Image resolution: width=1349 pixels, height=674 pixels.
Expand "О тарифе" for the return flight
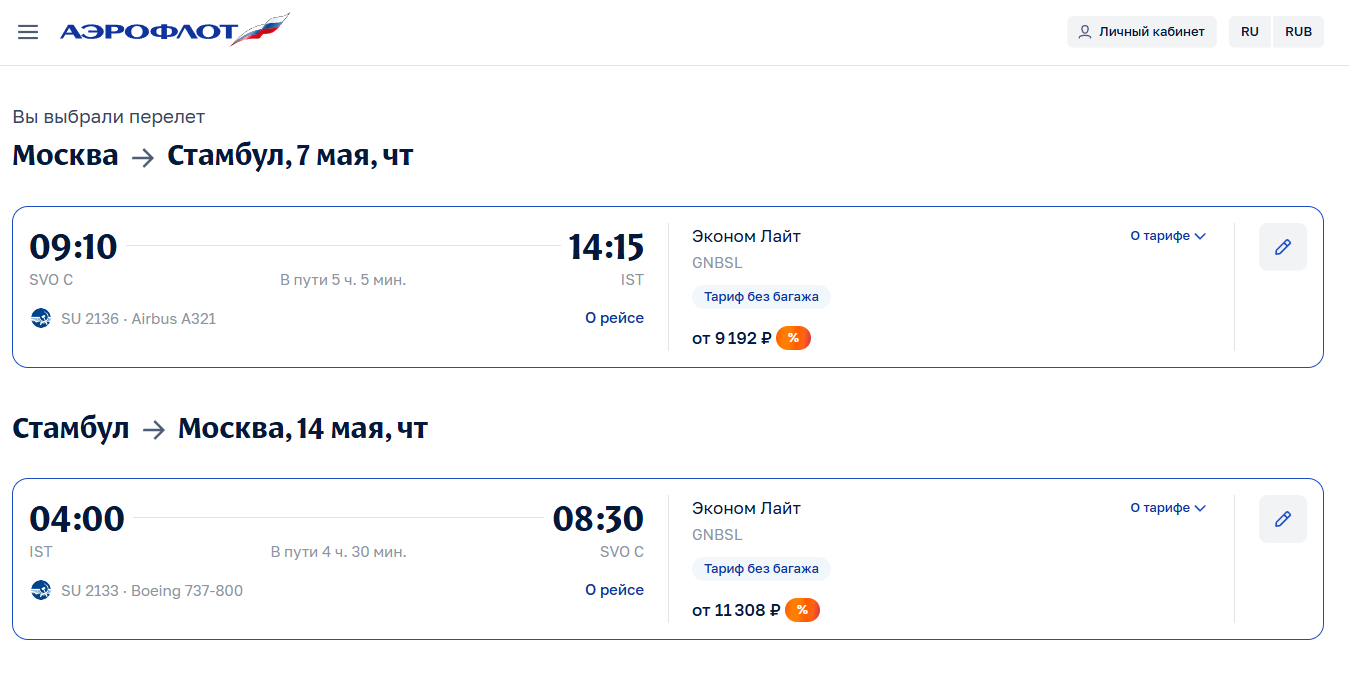1167,508
